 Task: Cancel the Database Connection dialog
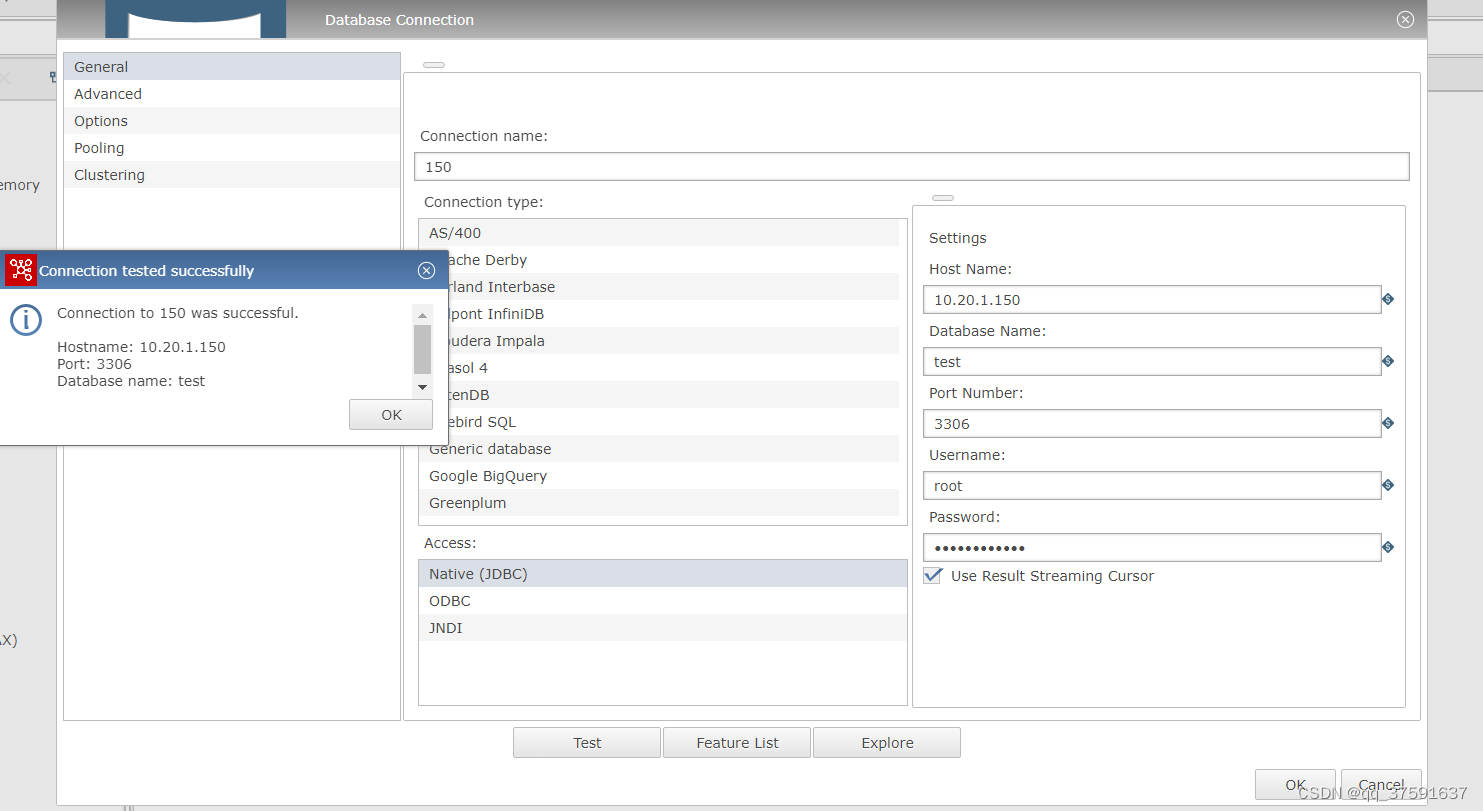pyautogui.click(x=1381, y=784)
